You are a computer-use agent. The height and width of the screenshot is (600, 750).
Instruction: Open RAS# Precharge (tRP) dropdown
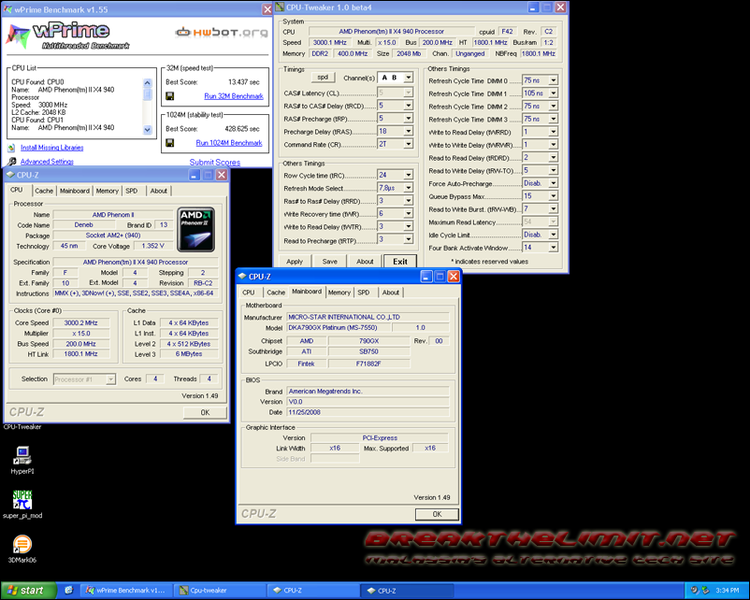coord(408,118)
